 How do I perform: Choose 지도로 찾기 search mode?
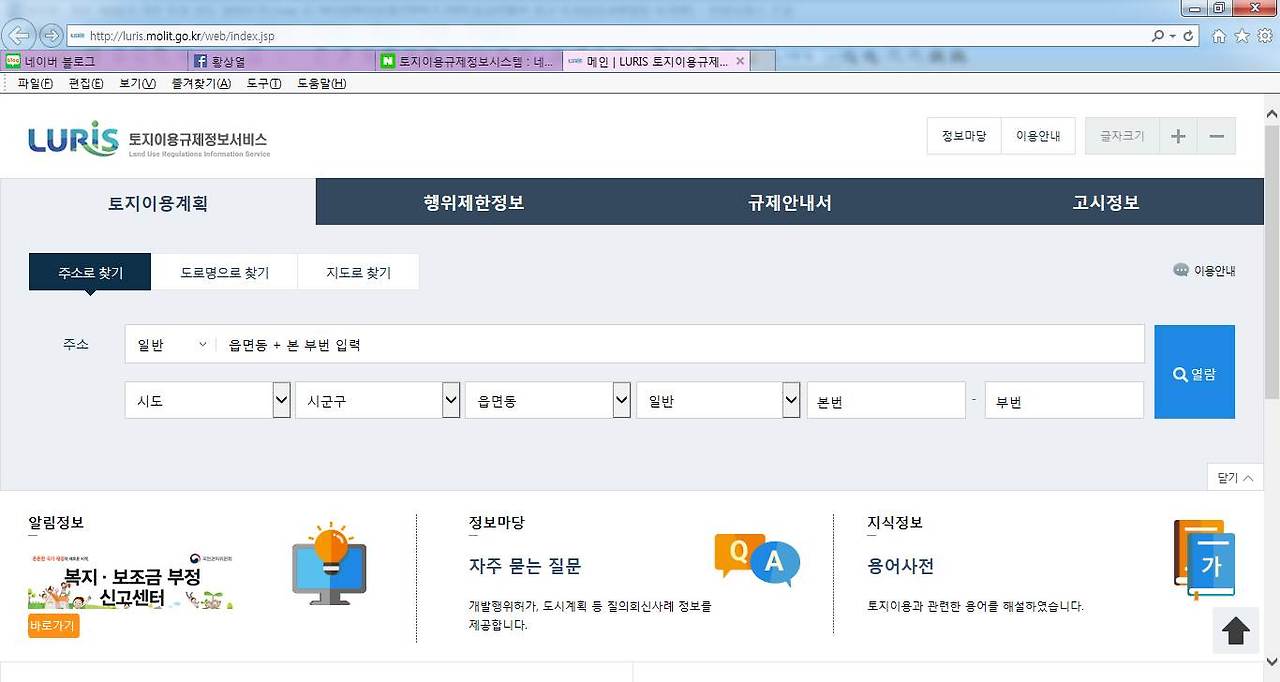(x=358, y=272)
